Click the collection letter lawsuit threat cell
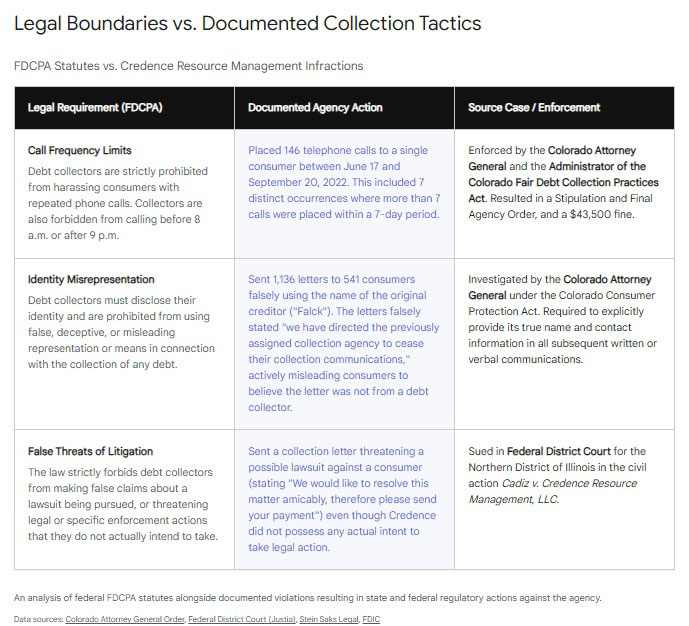 (342, 499)
